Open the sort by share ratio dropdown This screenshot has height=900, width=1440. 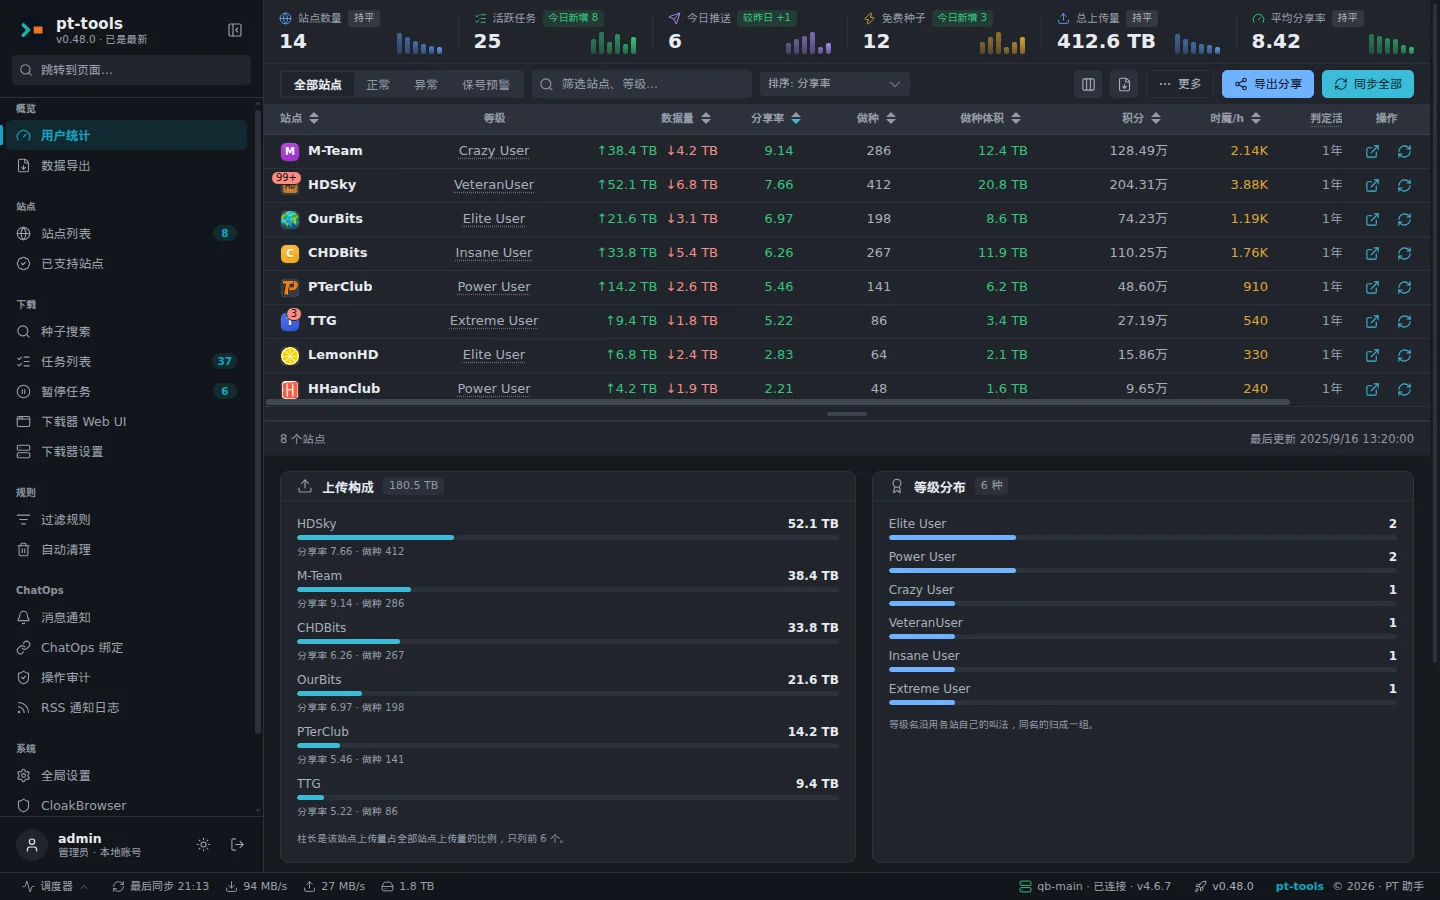835,84
